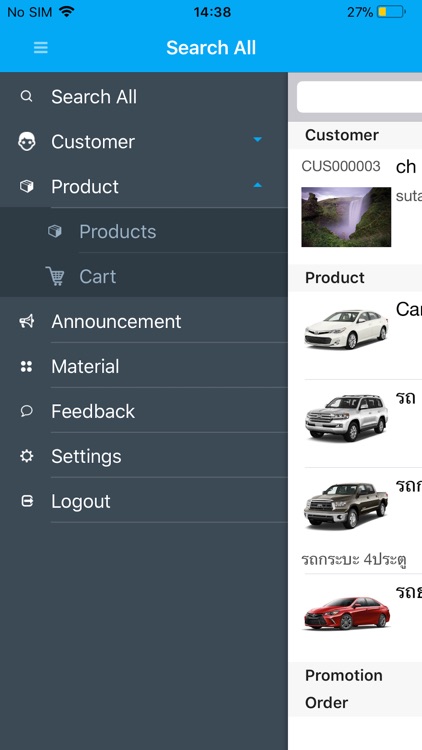Click the Announcement megaphone icon
Screen dimensions: 422x750
pos(27,321)
